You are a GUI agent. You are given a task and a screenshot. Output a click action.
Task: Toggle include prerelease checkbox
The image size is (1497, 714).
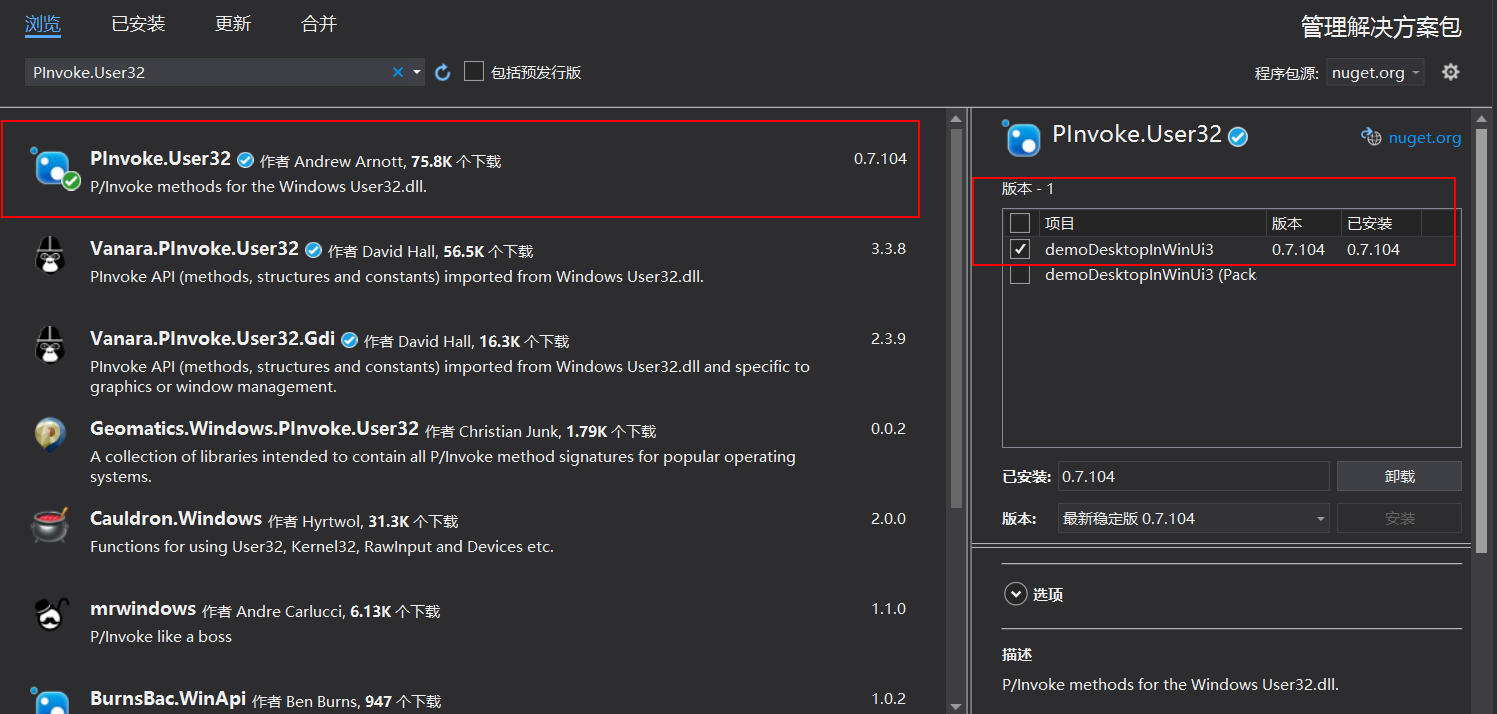pos(474,71)
